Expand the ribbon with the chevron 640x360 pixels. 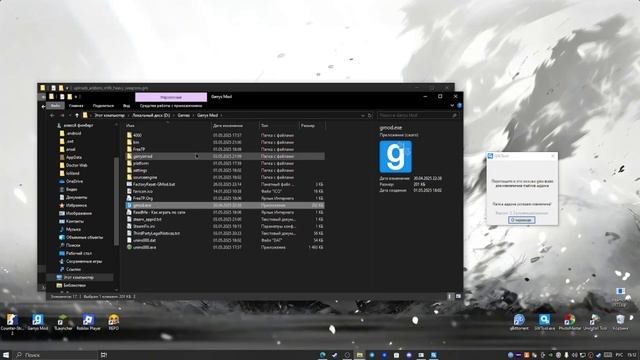[x=452, y=106]
